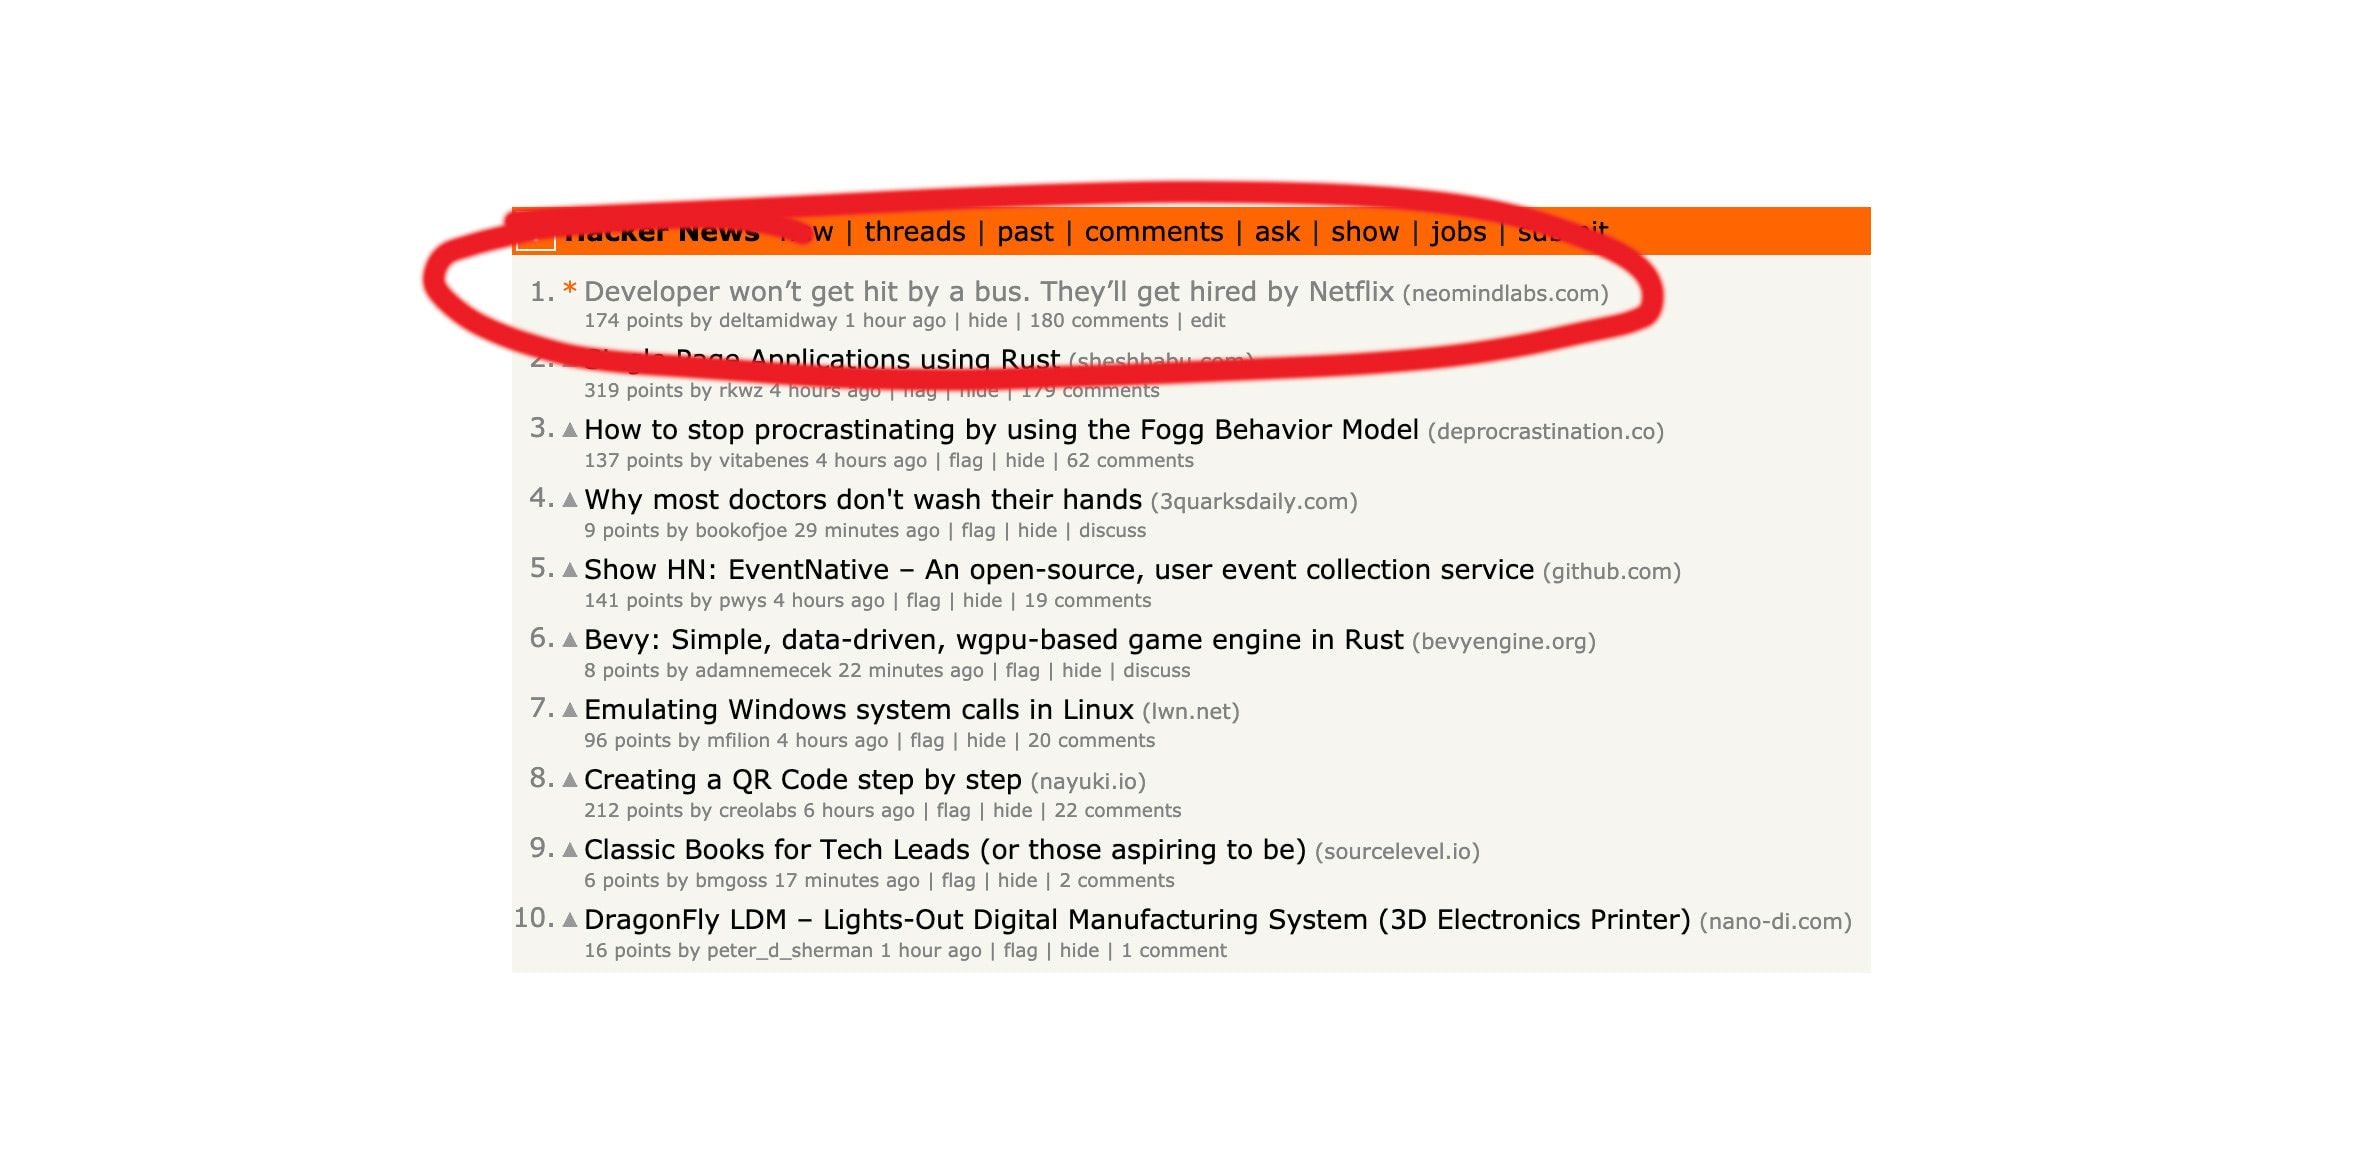
Task: Hide the Fogg Behavior Model story
Action: pyautogui.click(x=1024, y=461)
